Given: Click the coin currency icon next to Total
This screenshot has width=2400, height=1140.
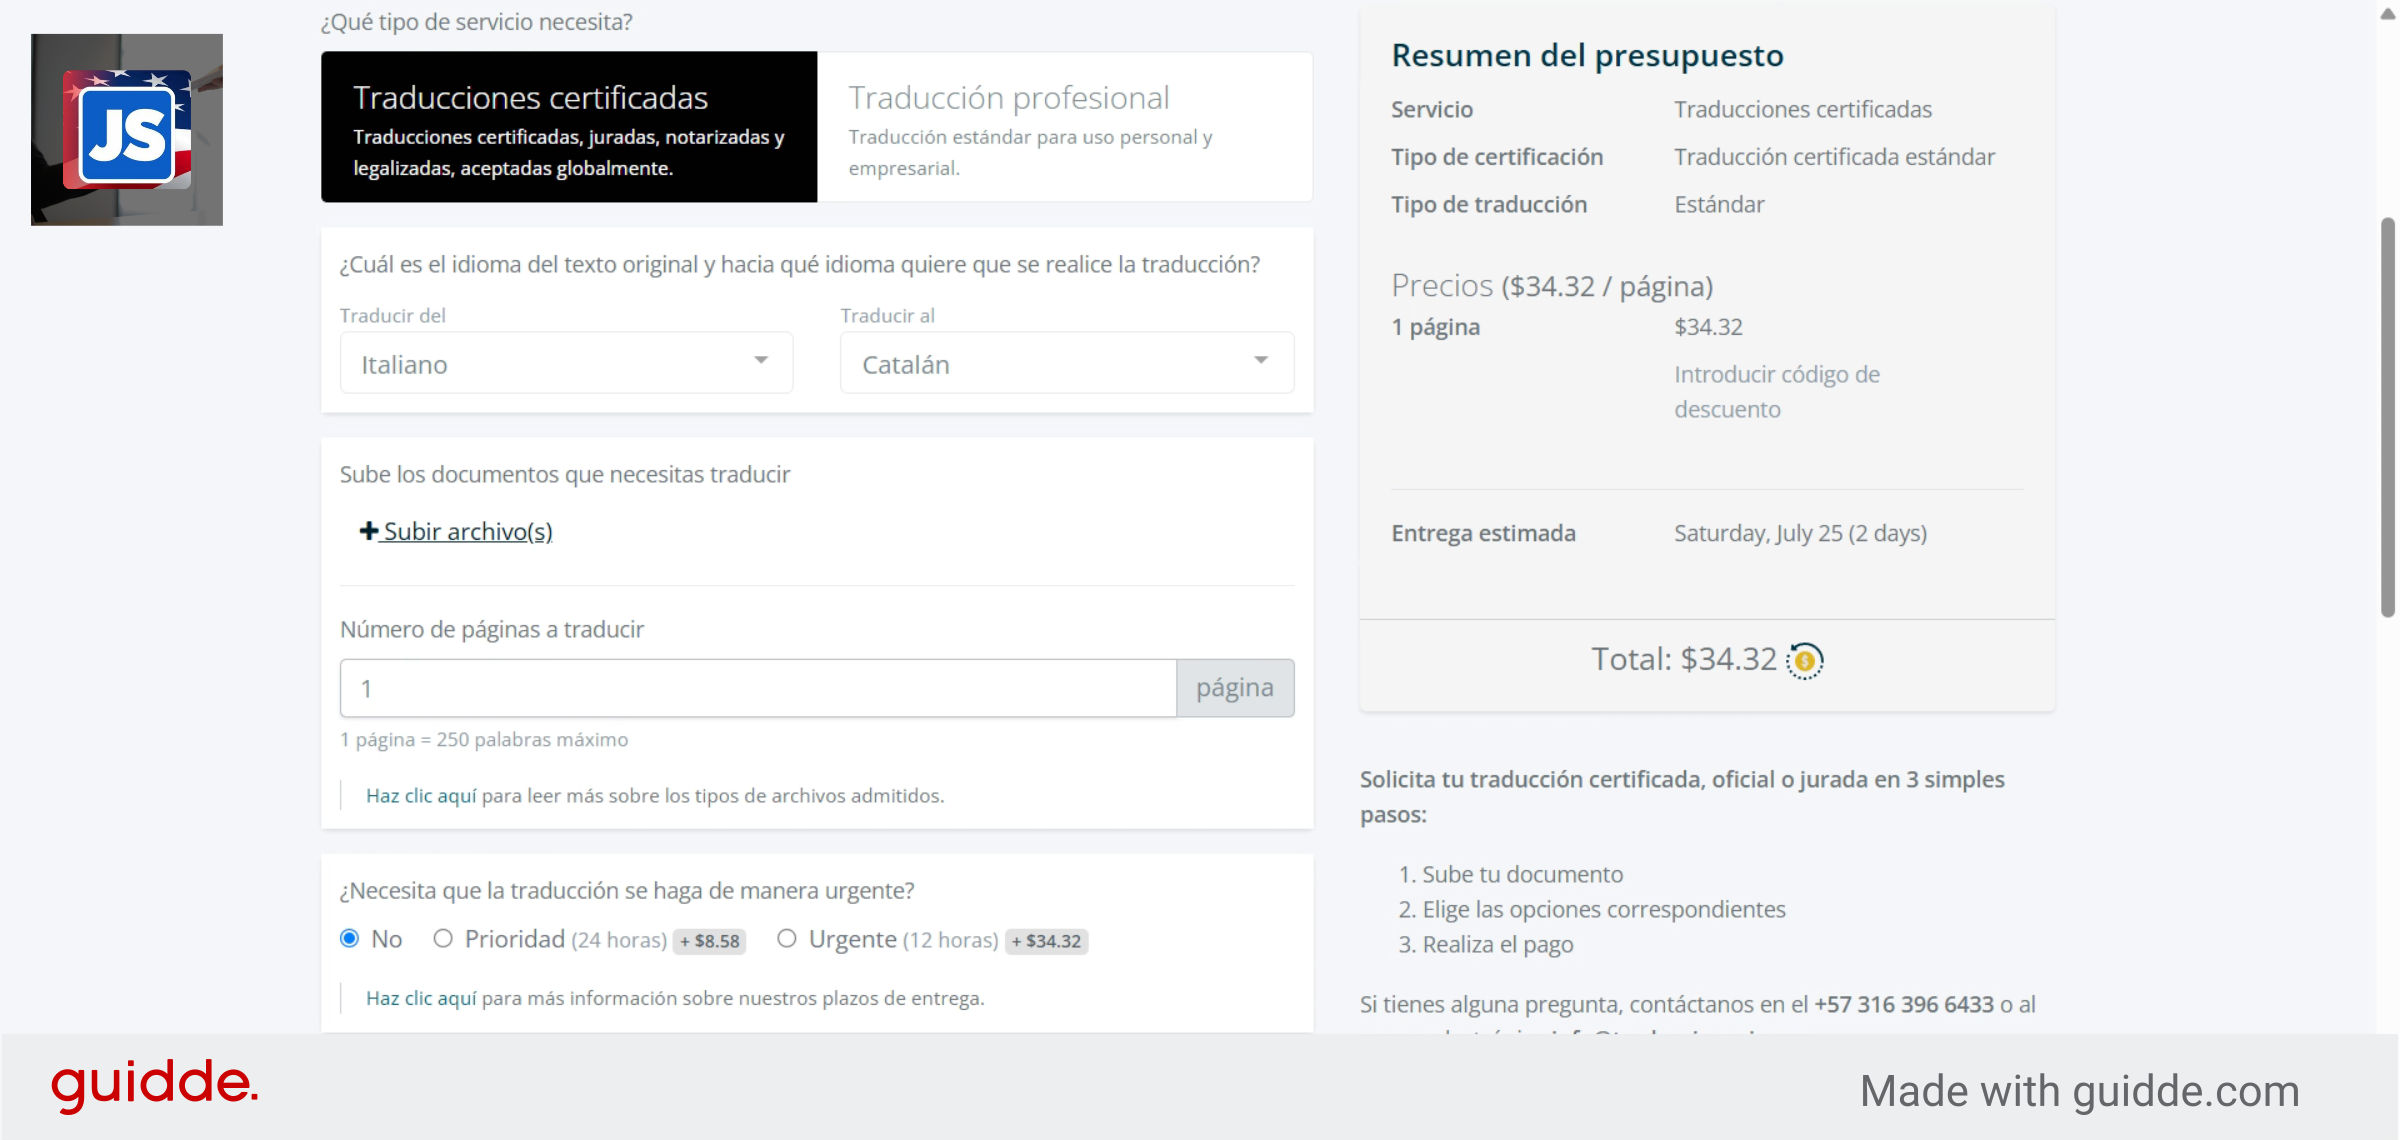Looking at the screenshot, I should coord(1805,660).
